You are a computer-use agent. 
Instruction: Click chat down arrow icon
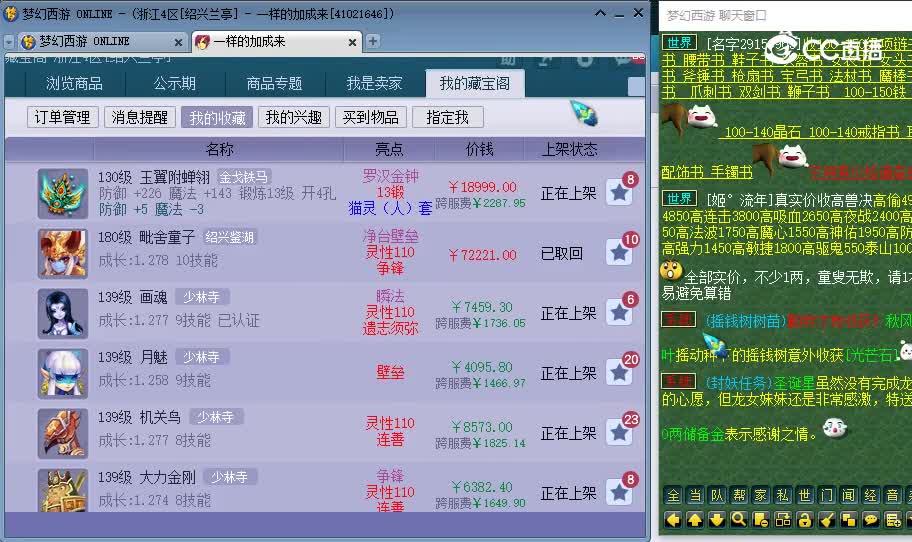(717, 520)
